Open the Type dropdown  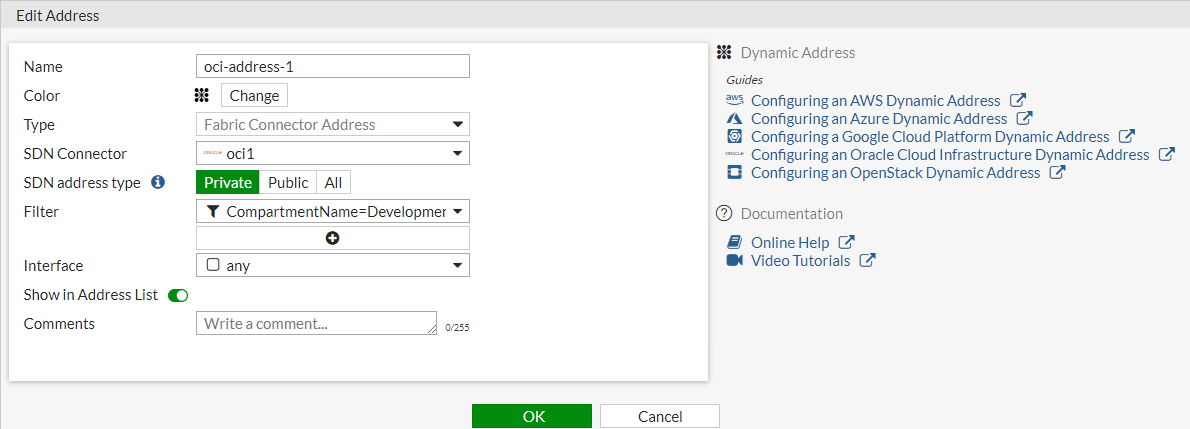(x=333, y=125)
